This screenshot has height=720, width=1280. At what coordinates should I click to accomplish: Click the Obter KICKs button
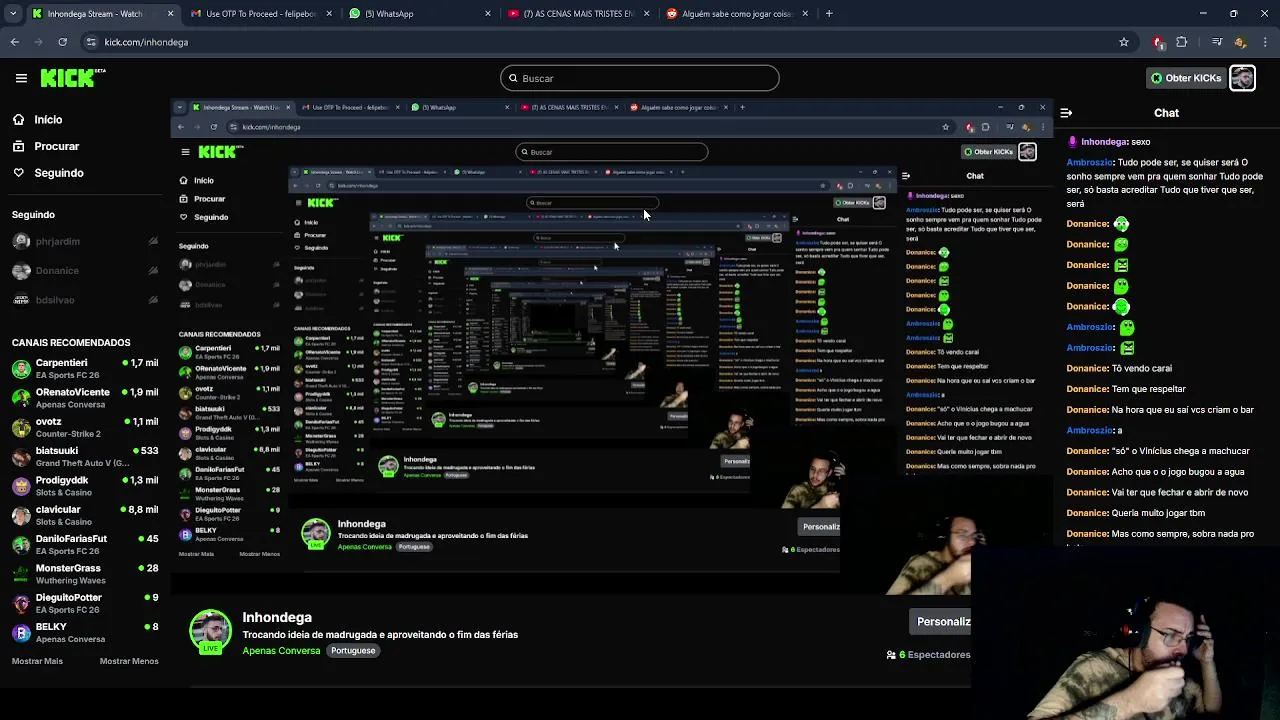click(x=1186, y=78)
